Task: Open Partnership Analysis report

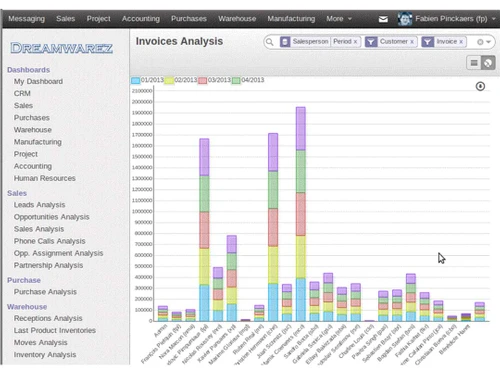Action: coord(48,265)
